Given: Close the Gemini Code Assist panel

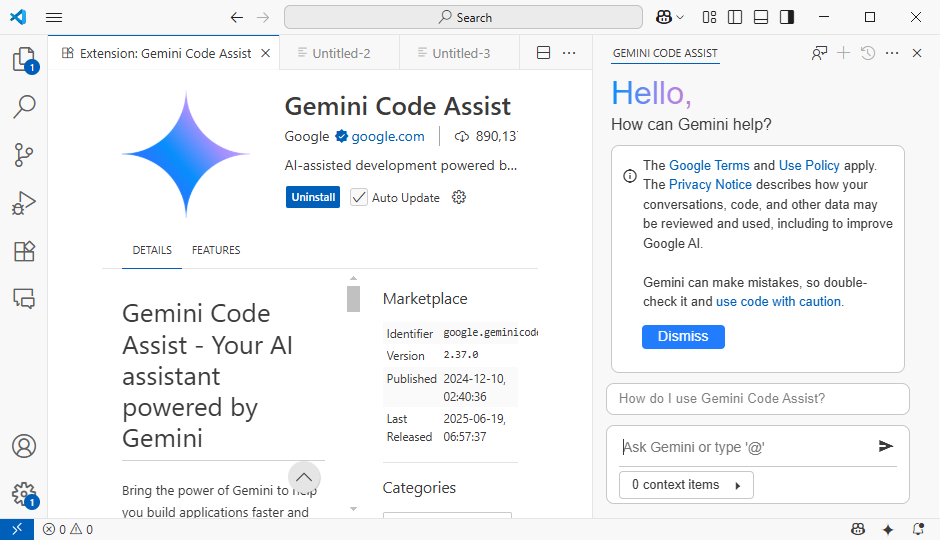Looking at the screenshot, I should [x=917, y=53].
